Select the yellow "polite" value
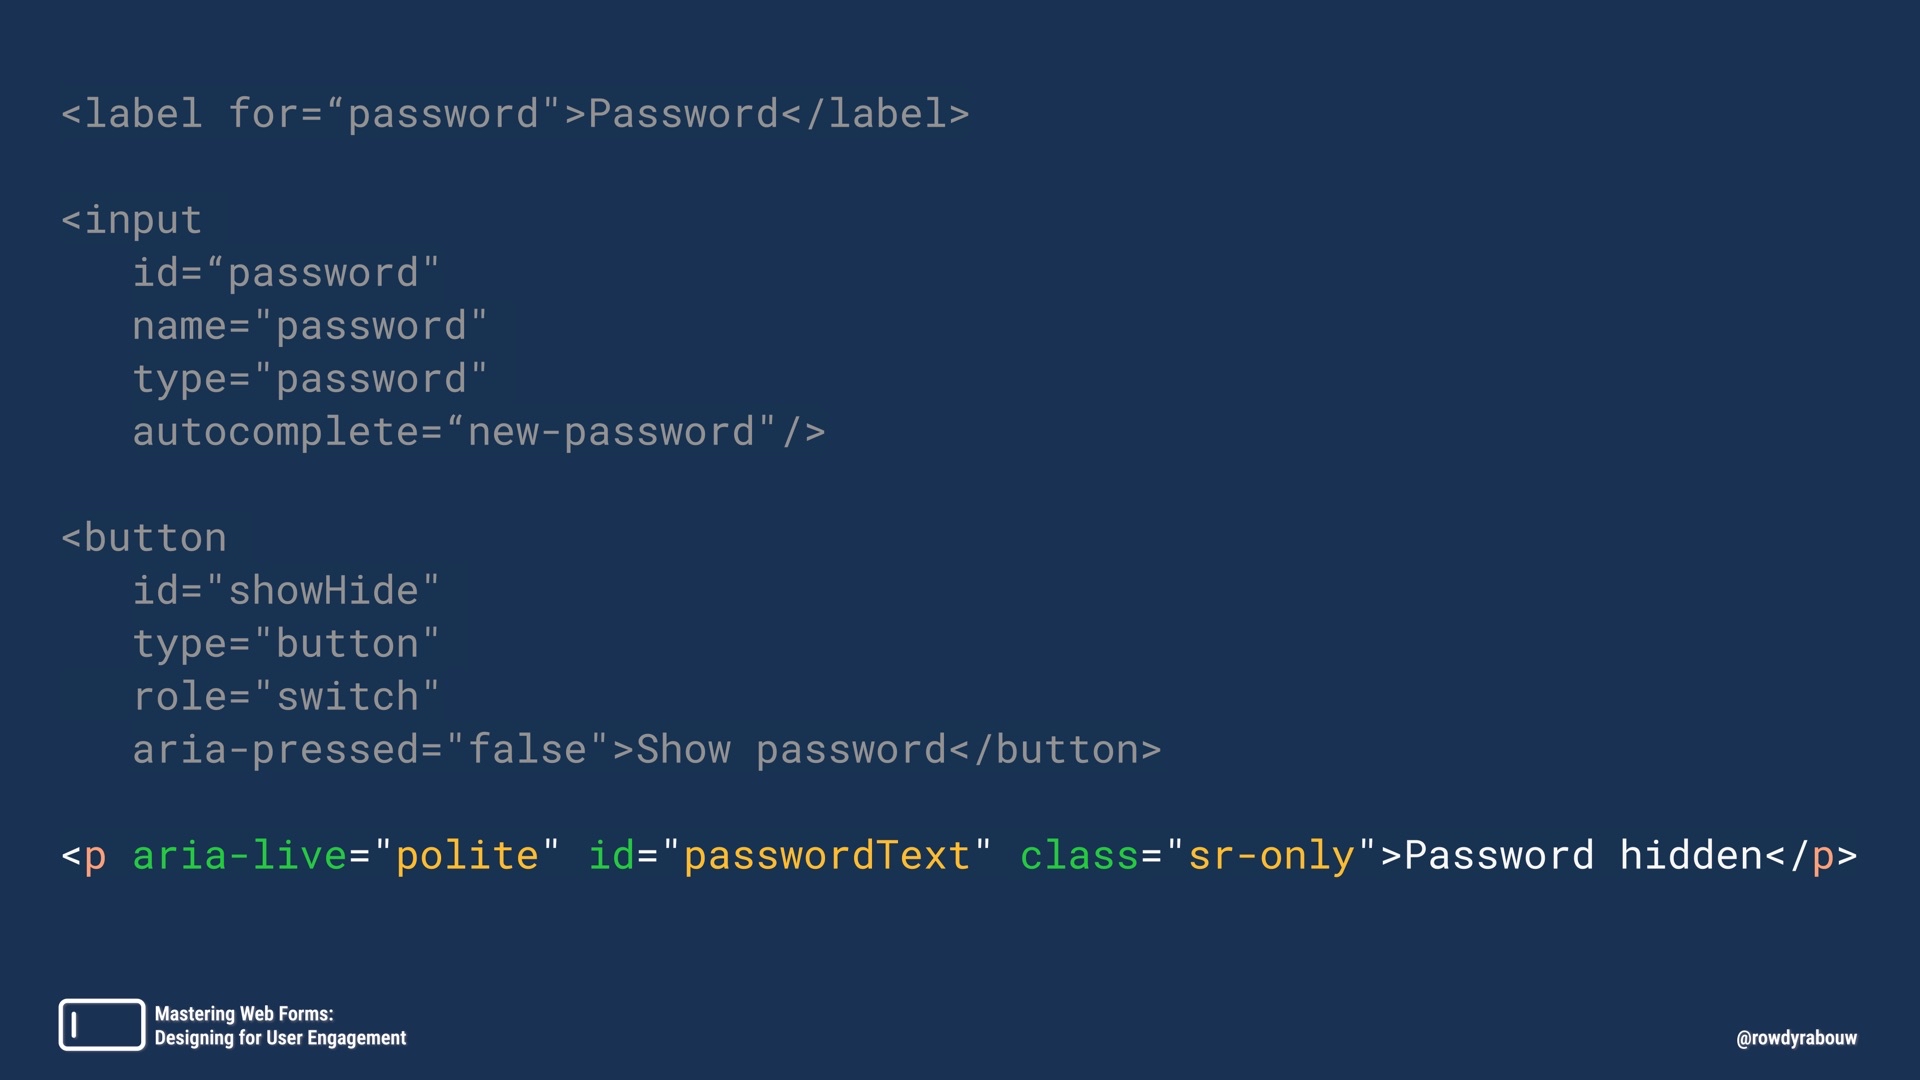 click(467, 856)
